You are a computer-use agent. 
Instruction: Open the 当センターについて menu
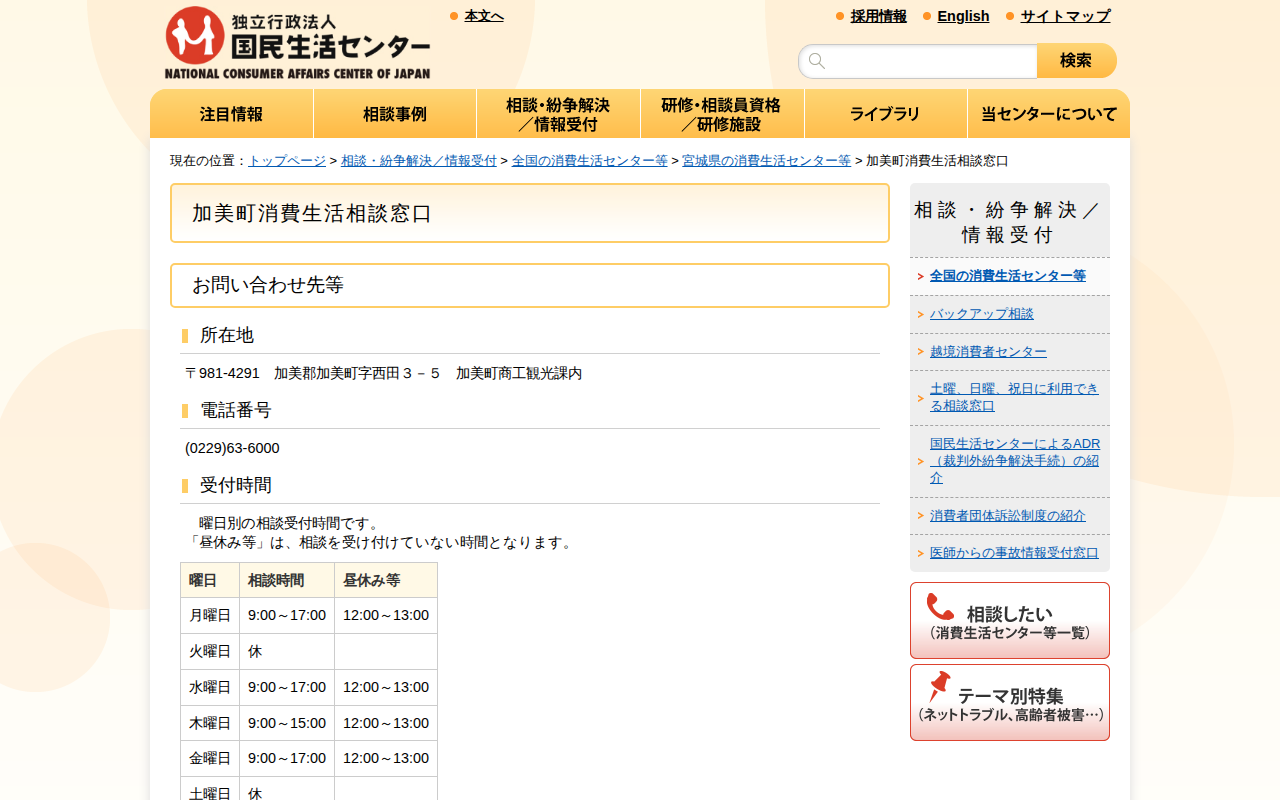click(x=1048, y=113)
